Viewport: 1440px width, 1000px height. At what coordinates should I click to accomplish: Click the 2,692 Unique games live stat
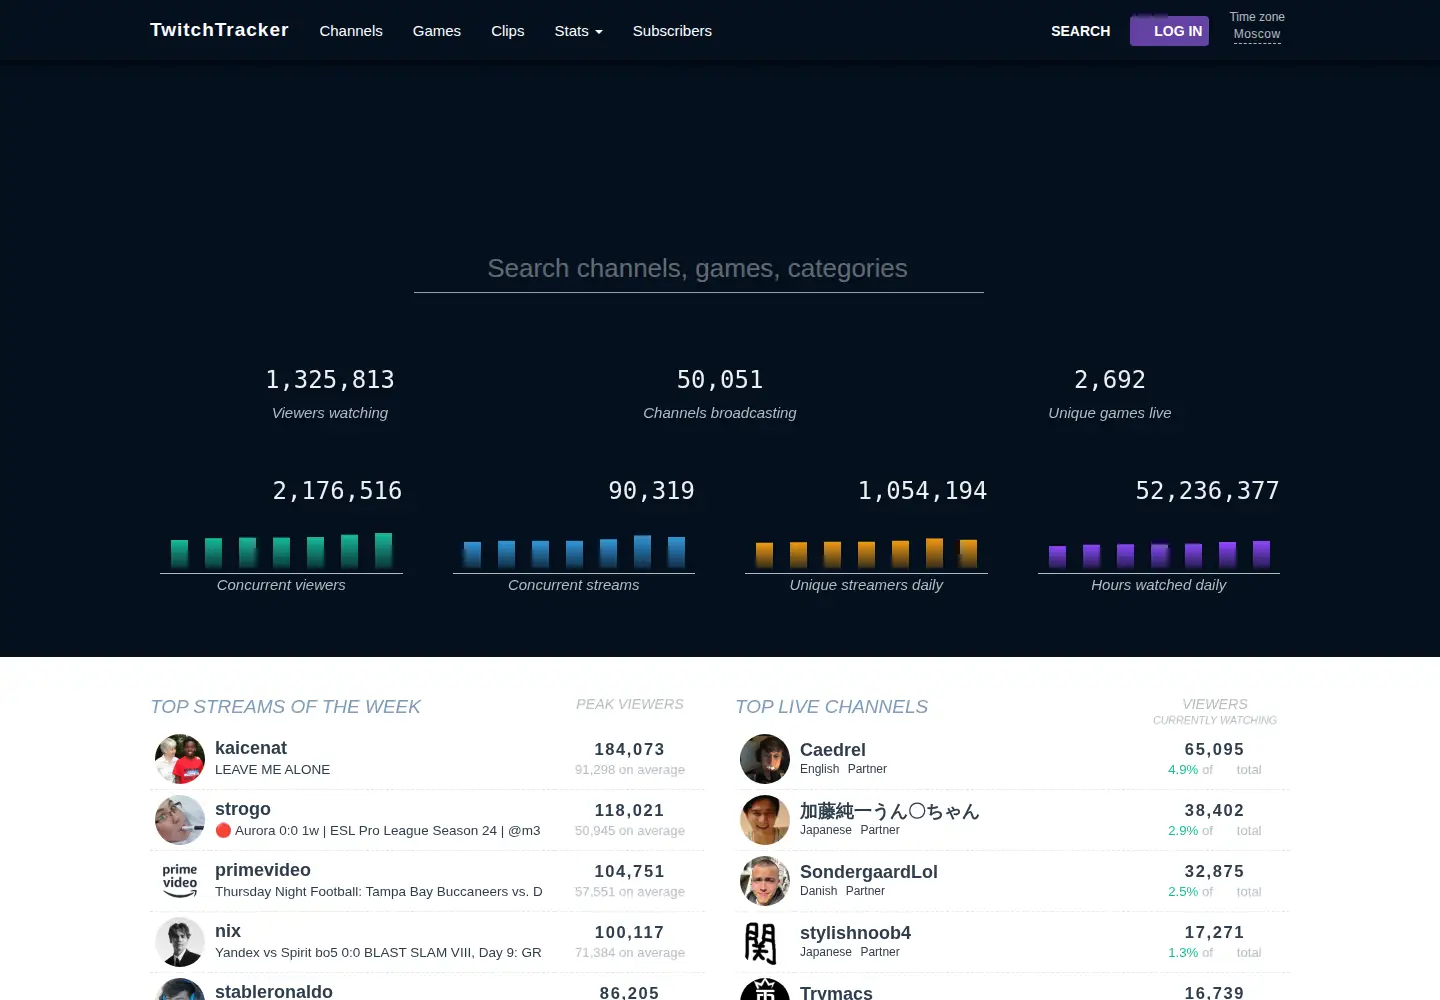[1110, 393]
